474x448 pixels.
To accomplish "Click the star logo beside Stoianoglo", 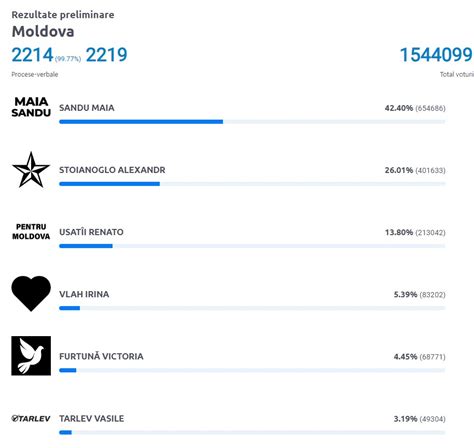I will coord(31,169).
